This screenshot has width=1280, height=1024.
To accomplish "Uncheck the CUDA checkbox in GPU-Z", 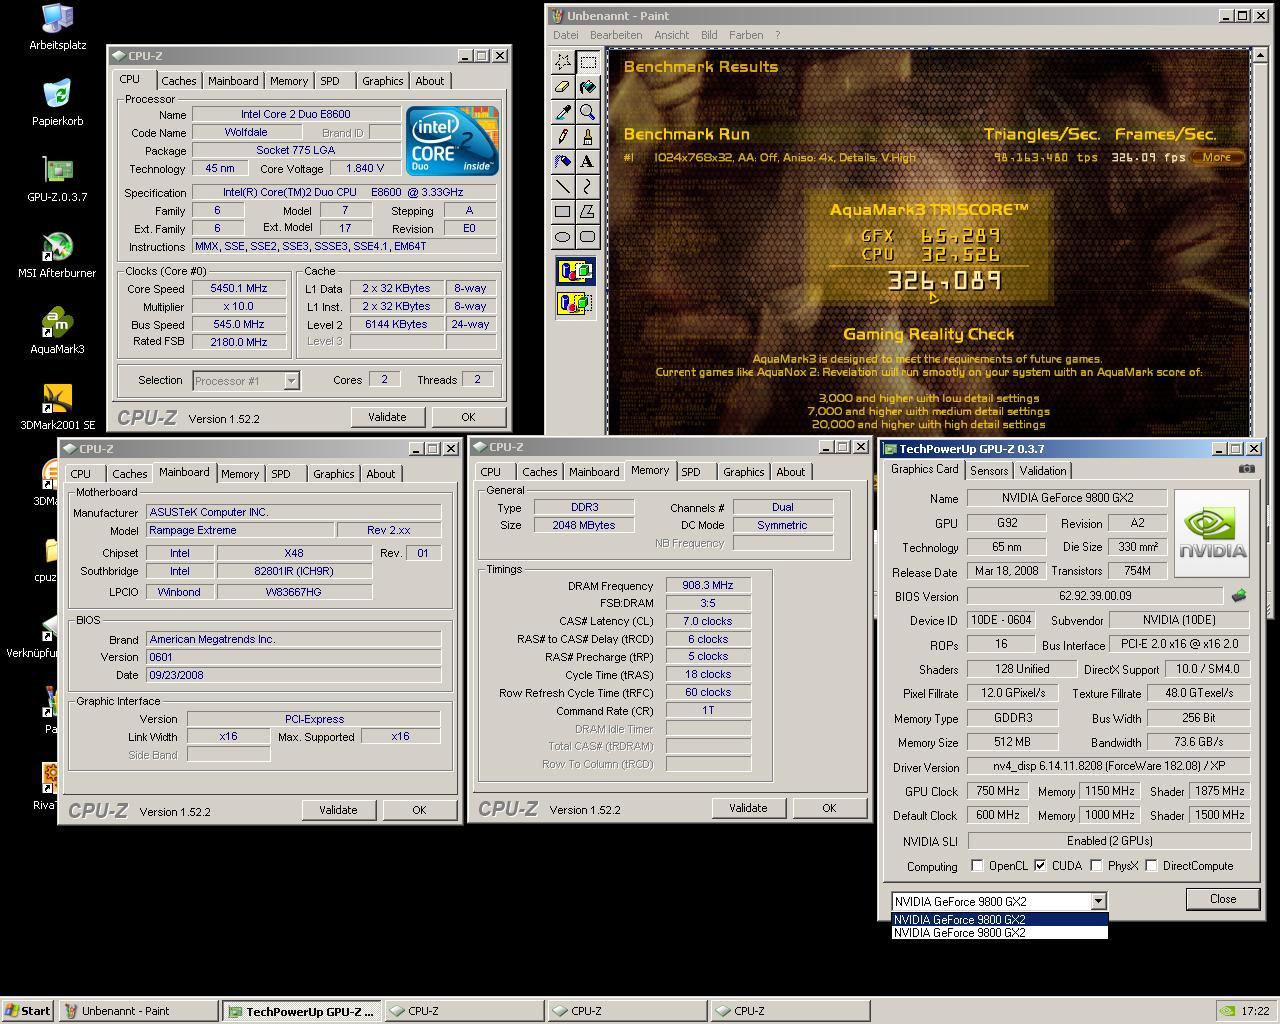I will click(x=1040, y=866).
